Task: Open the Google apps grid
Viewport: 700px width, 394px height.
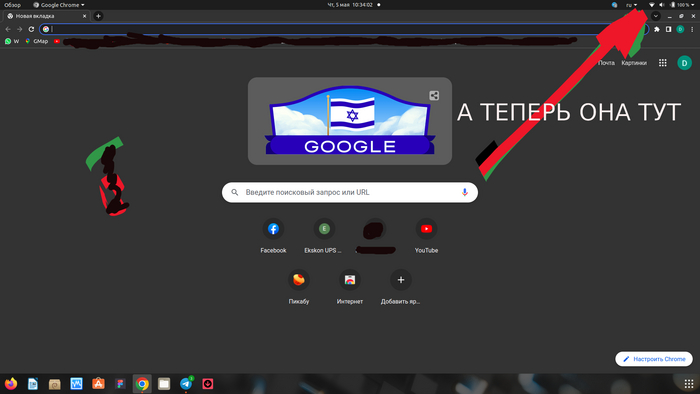Action: (662, 63)
